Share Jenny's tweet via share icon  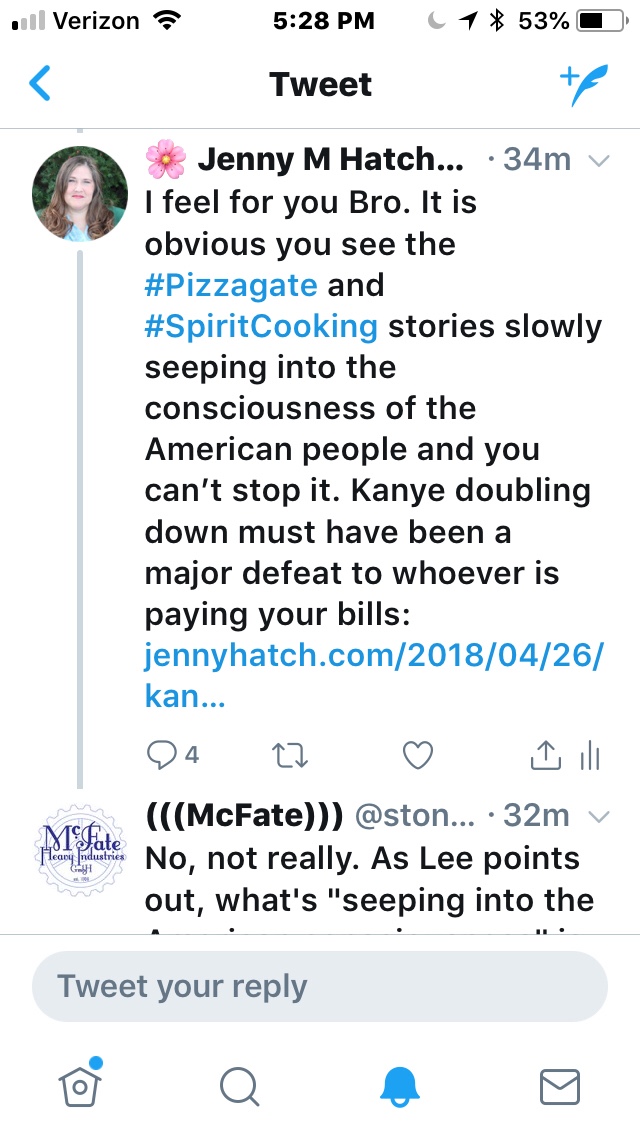[544, 757]
